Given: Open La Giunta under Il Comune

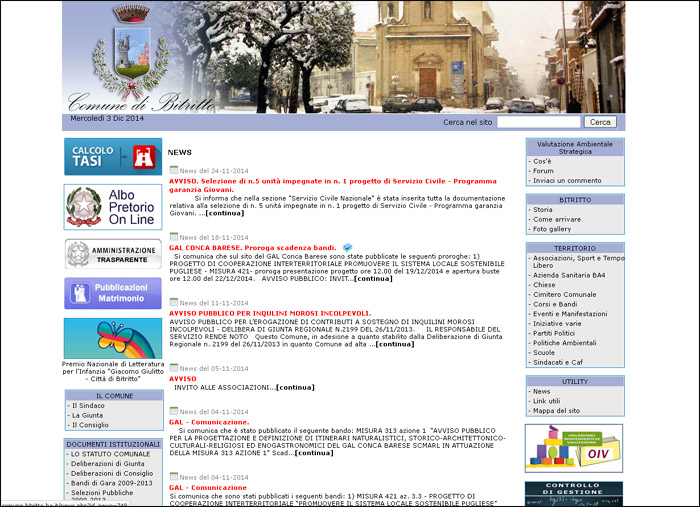Looking at the screenshot, I should [x=88, y=416].
